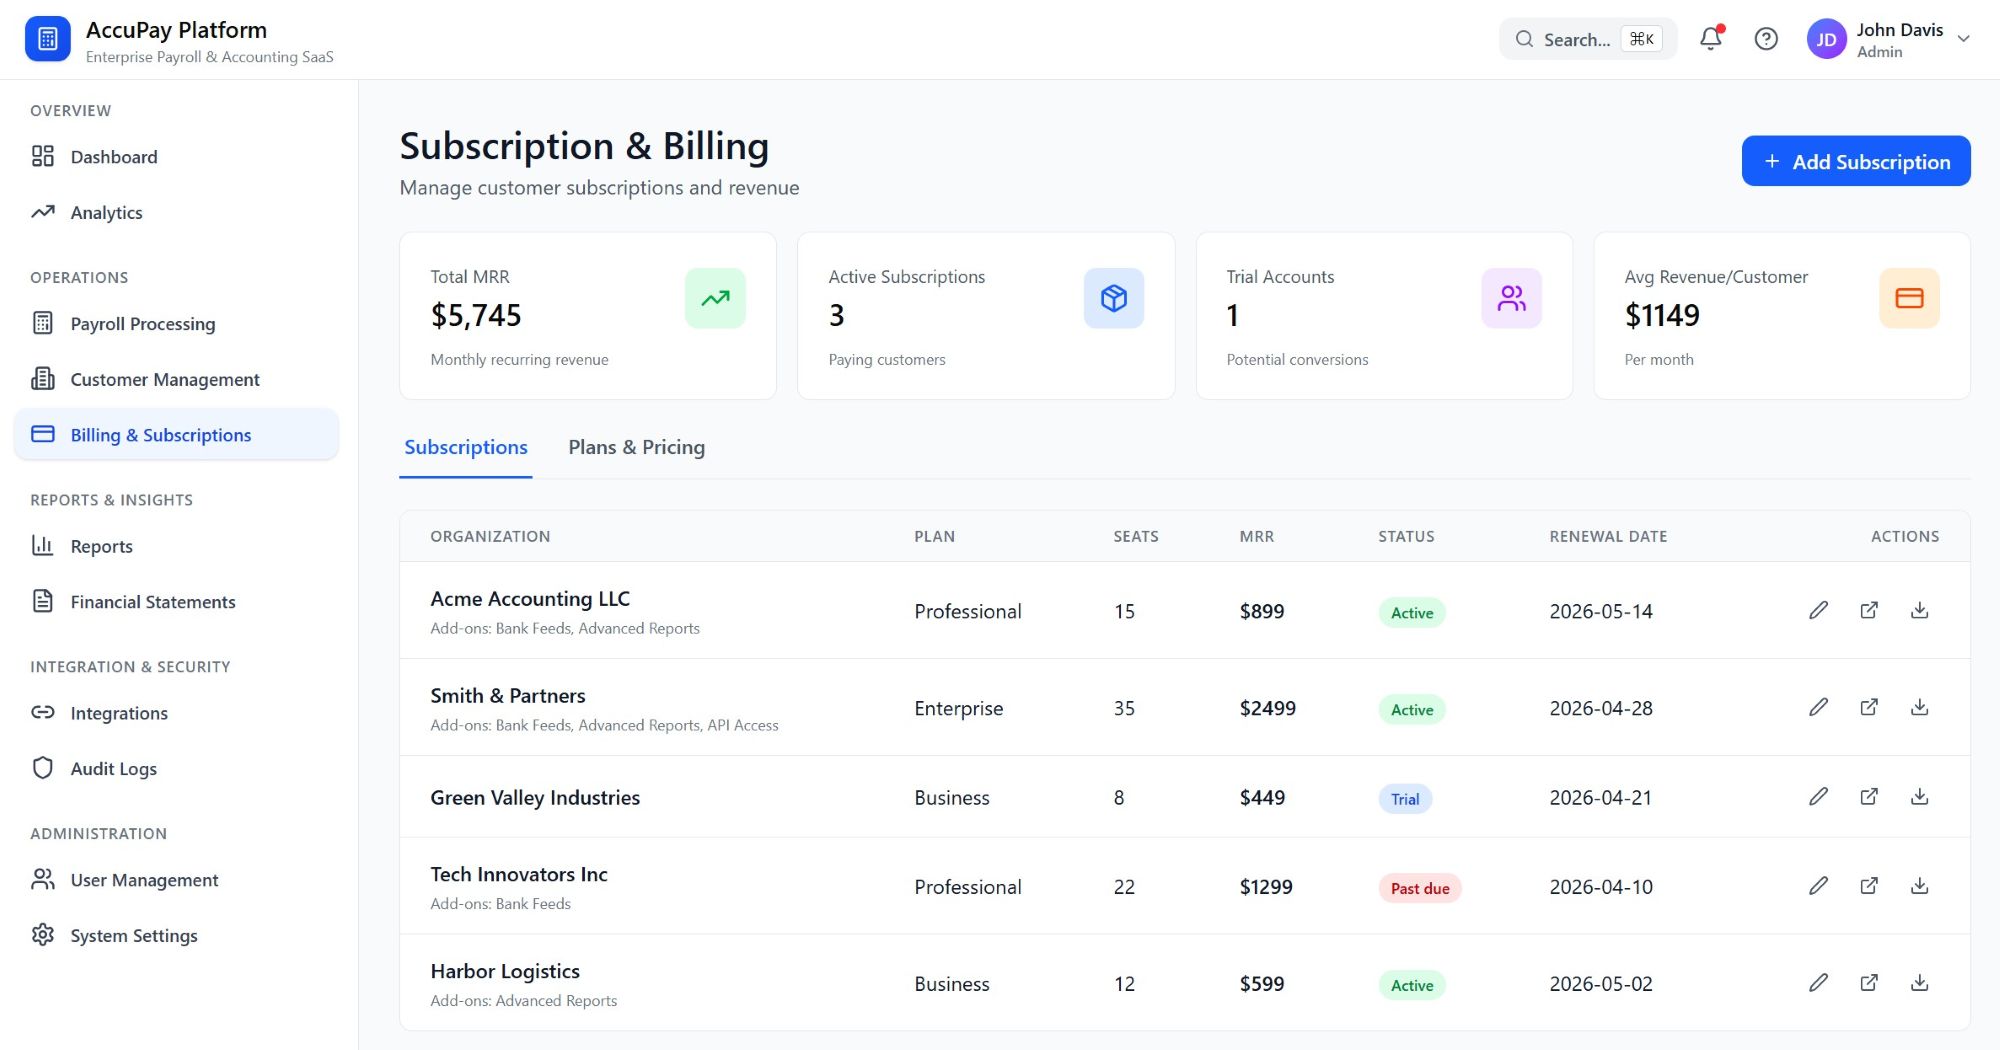The image size is (2000, 1050).
Task: Open Analytics in the sidebar
Action: point(176,212)
